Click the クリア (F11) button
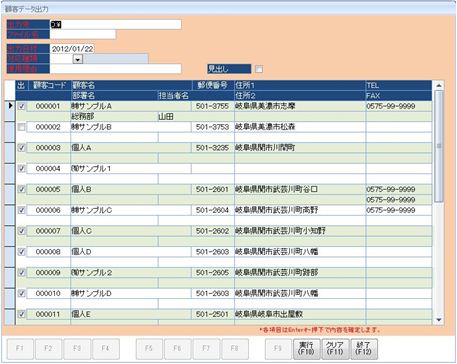This screenshot has width=457, height=364. click(x=335, y=349)
